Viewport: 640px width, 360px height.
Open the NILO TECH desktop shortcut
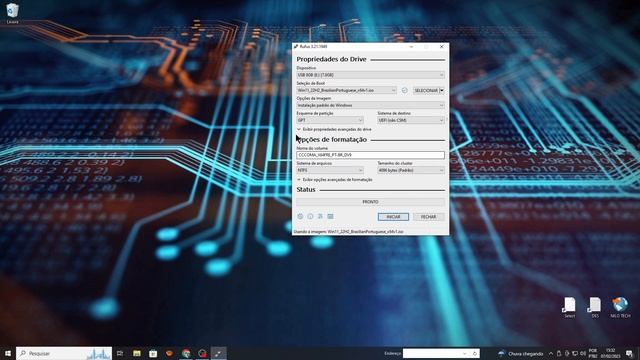click(620, 308)
